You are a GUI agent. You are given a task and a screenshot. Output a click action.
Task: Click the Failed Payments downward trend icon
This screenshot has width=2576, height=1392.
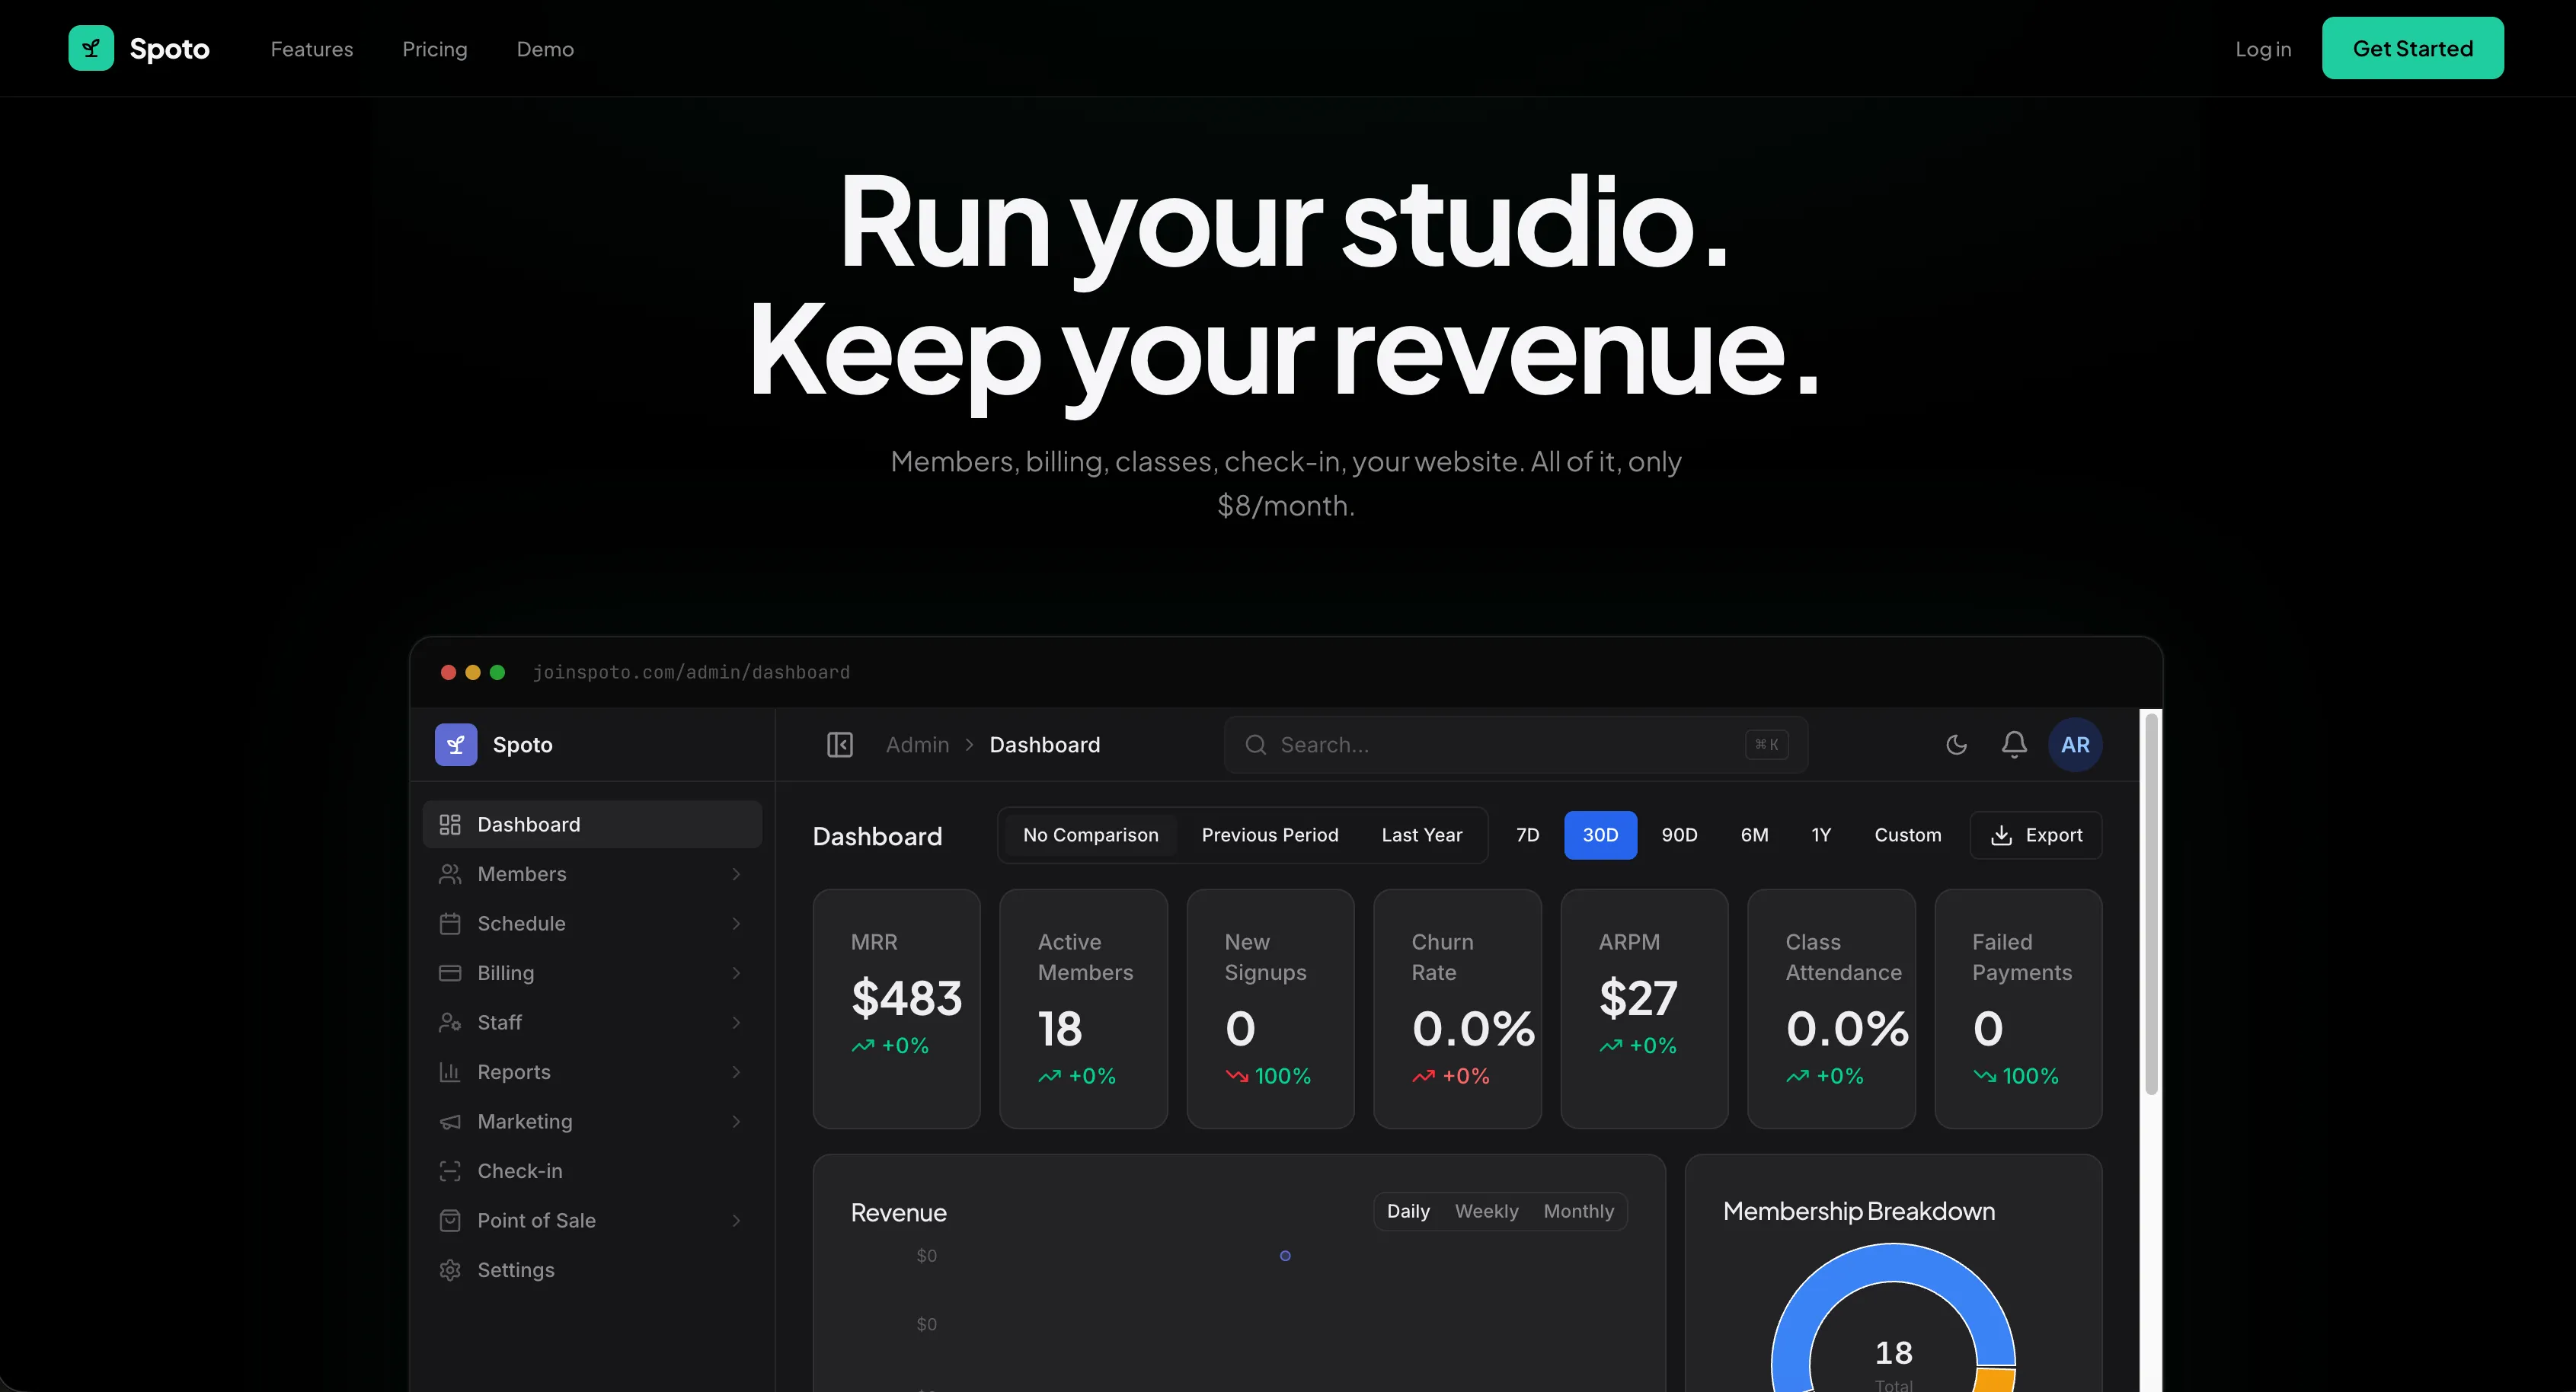point(1985,1077)
